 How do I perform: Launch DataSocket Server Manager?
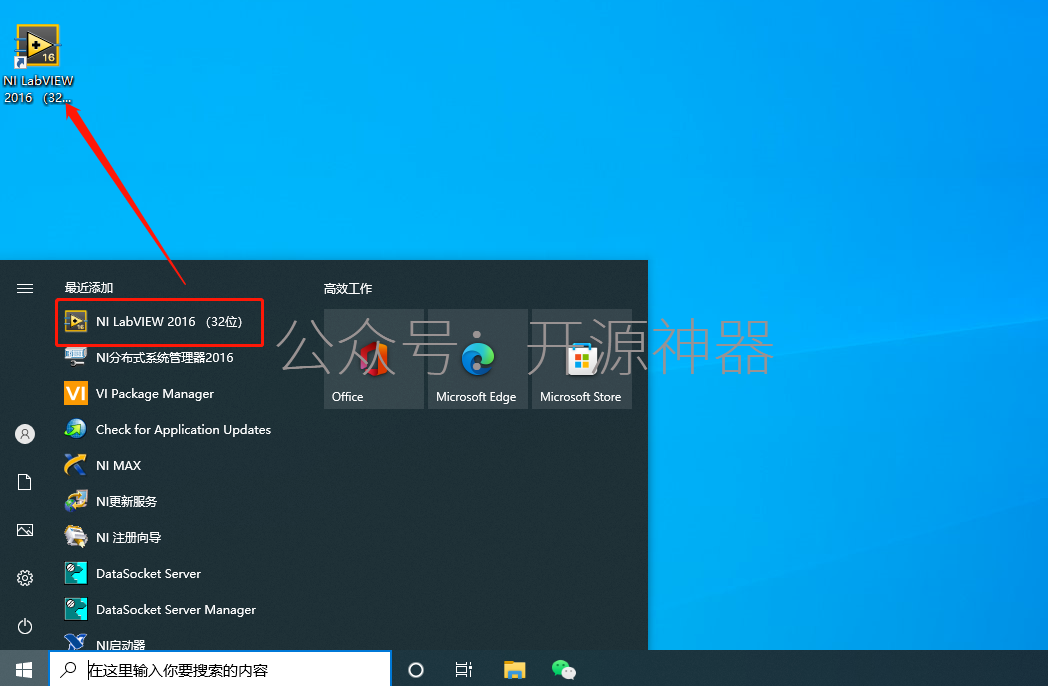click(x=160, y=610)
